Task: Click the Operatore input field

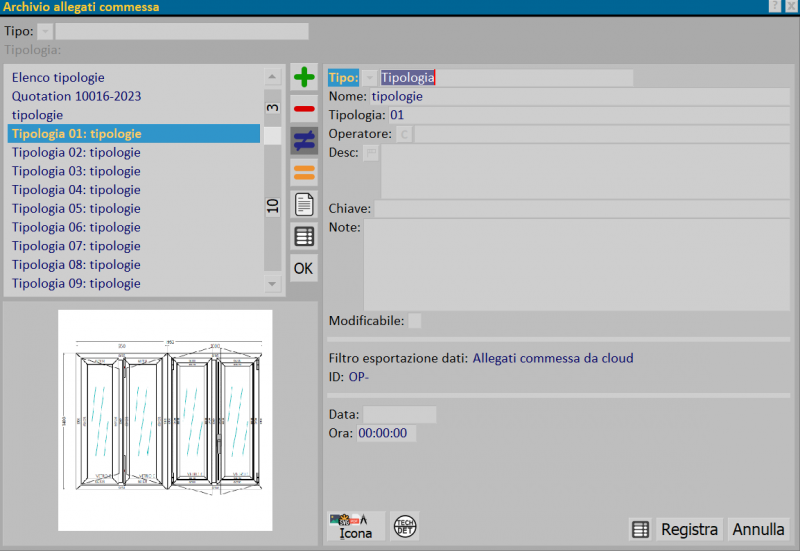Action: pyautogui.click(x=602, y=134)
